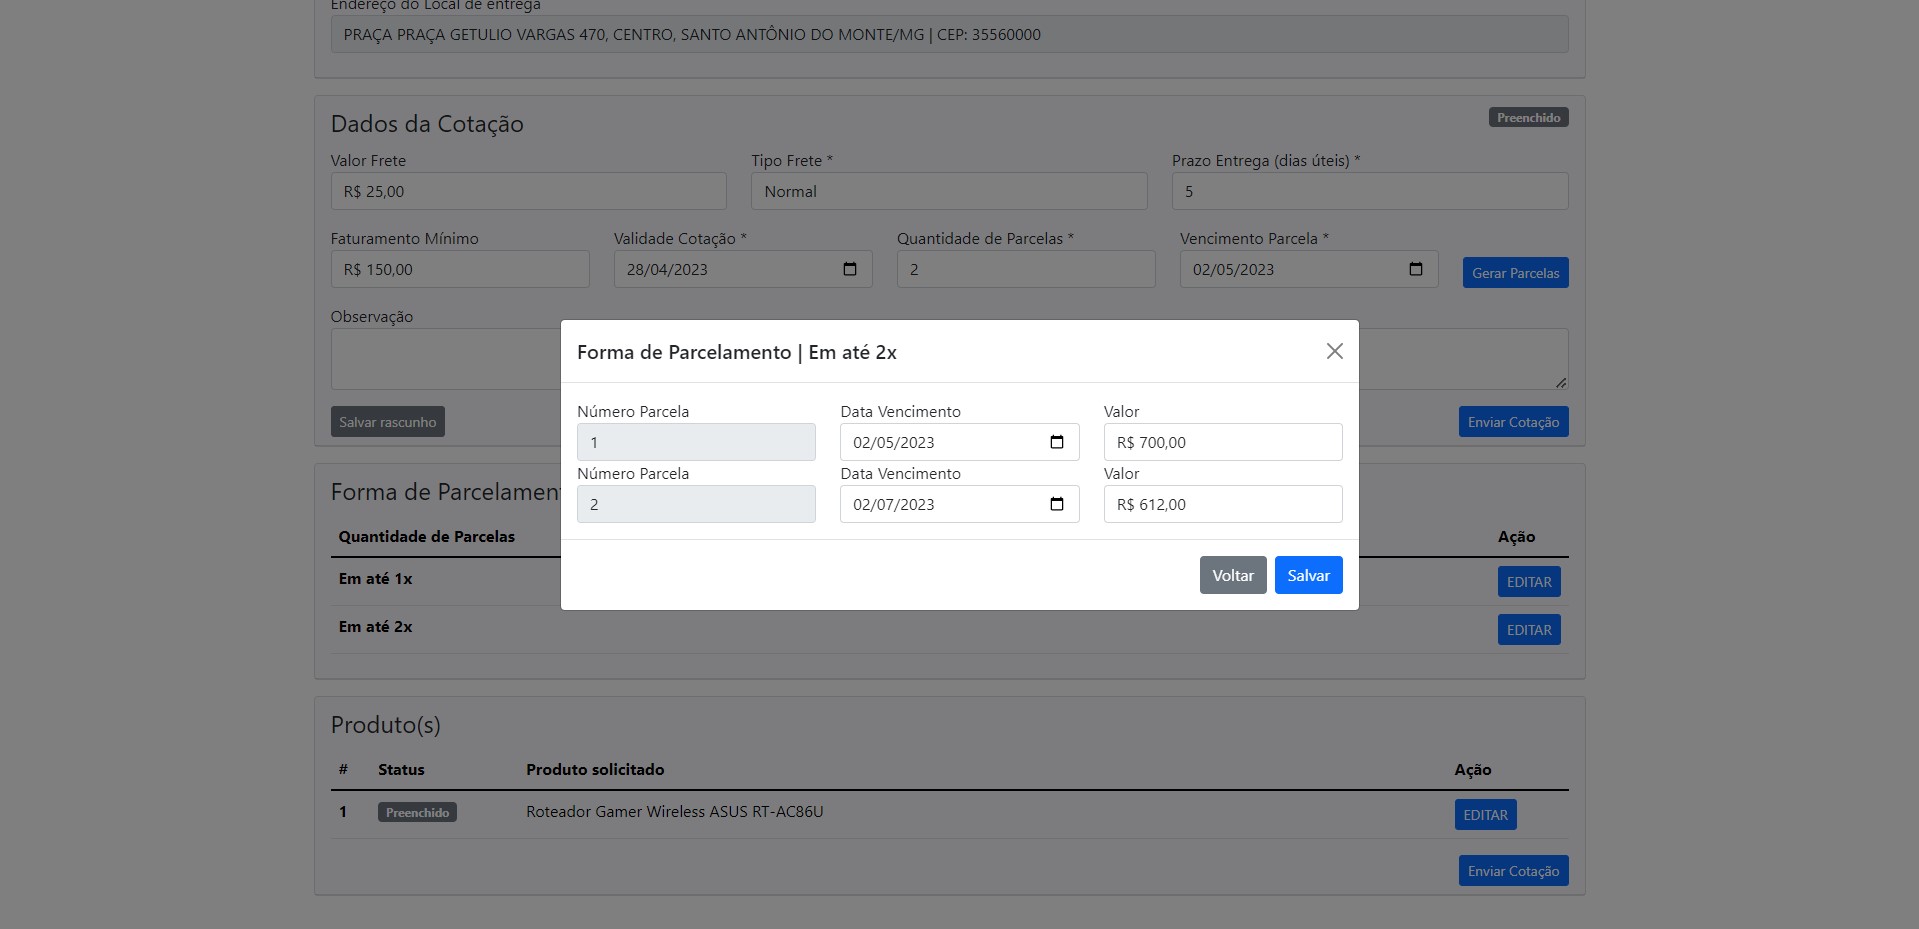Click Número Parcela field with value 2
This screenshot has height=929, width=1919.
click(x=696, y=504)
